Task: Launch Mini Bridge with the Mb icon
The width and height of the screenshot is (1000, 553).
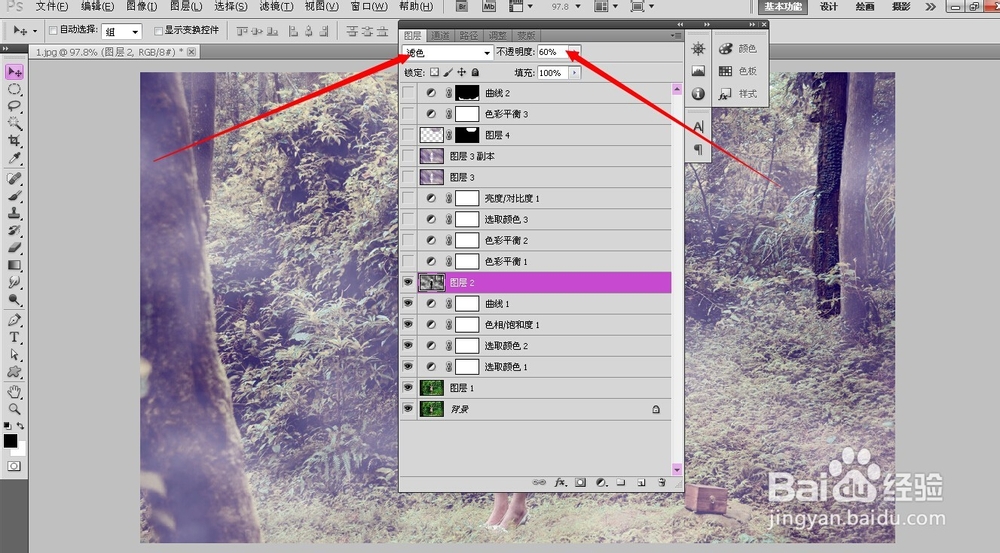Action: click(489, 6)
